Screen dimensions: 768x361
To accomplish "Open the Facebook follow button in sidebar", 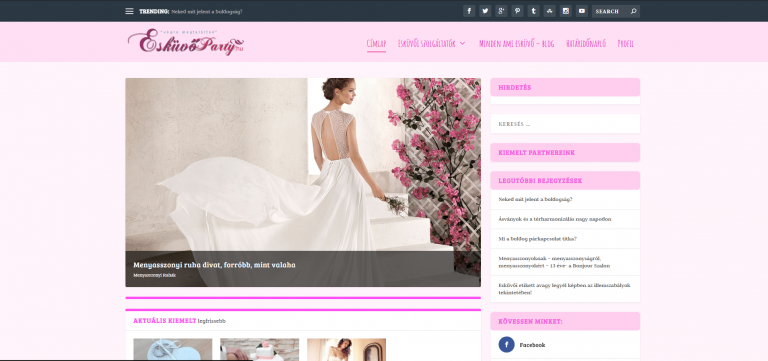I will tap(522, 345).
